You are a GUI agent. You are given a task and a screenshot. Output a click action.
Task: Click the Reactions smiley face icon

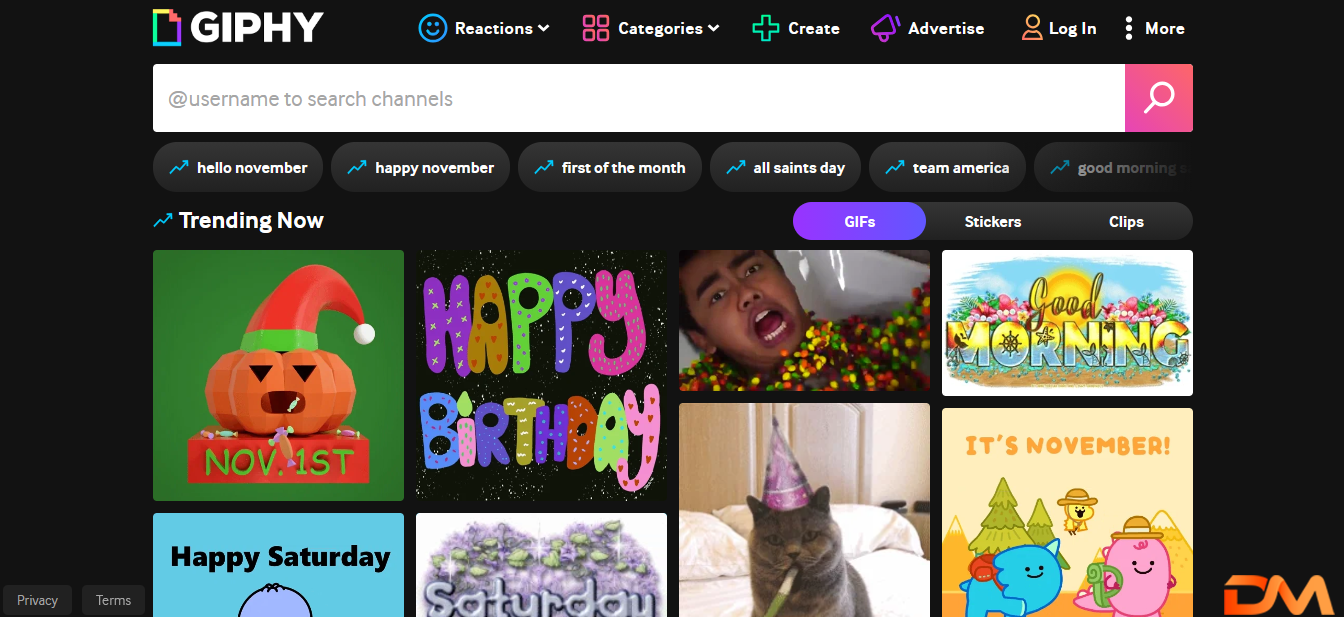pyautogui.click(x=433, y=28)
